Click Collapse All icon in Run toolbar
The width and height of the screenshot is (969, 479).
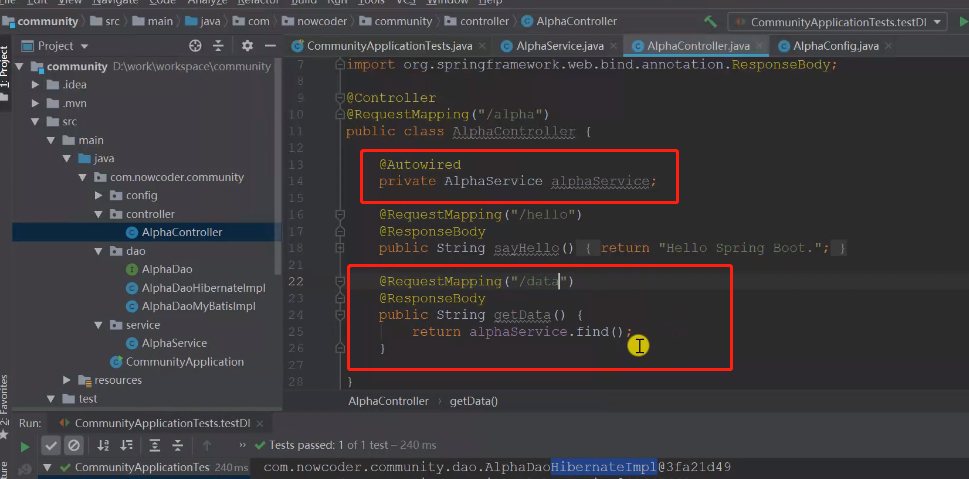point(178,445)
